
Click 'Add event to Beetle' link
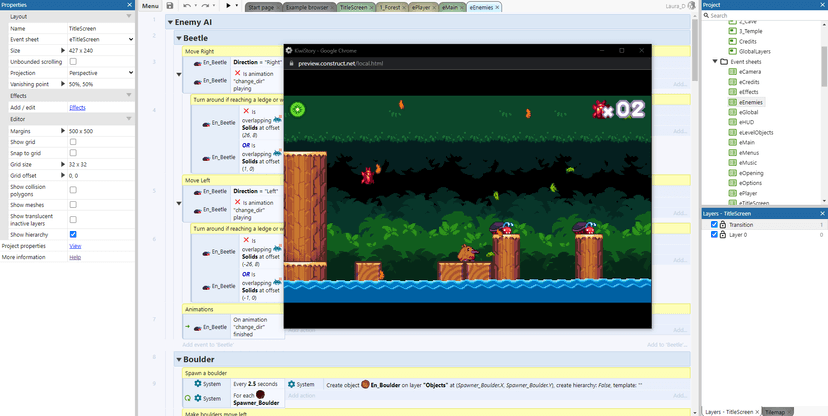(x=208, y=345)
